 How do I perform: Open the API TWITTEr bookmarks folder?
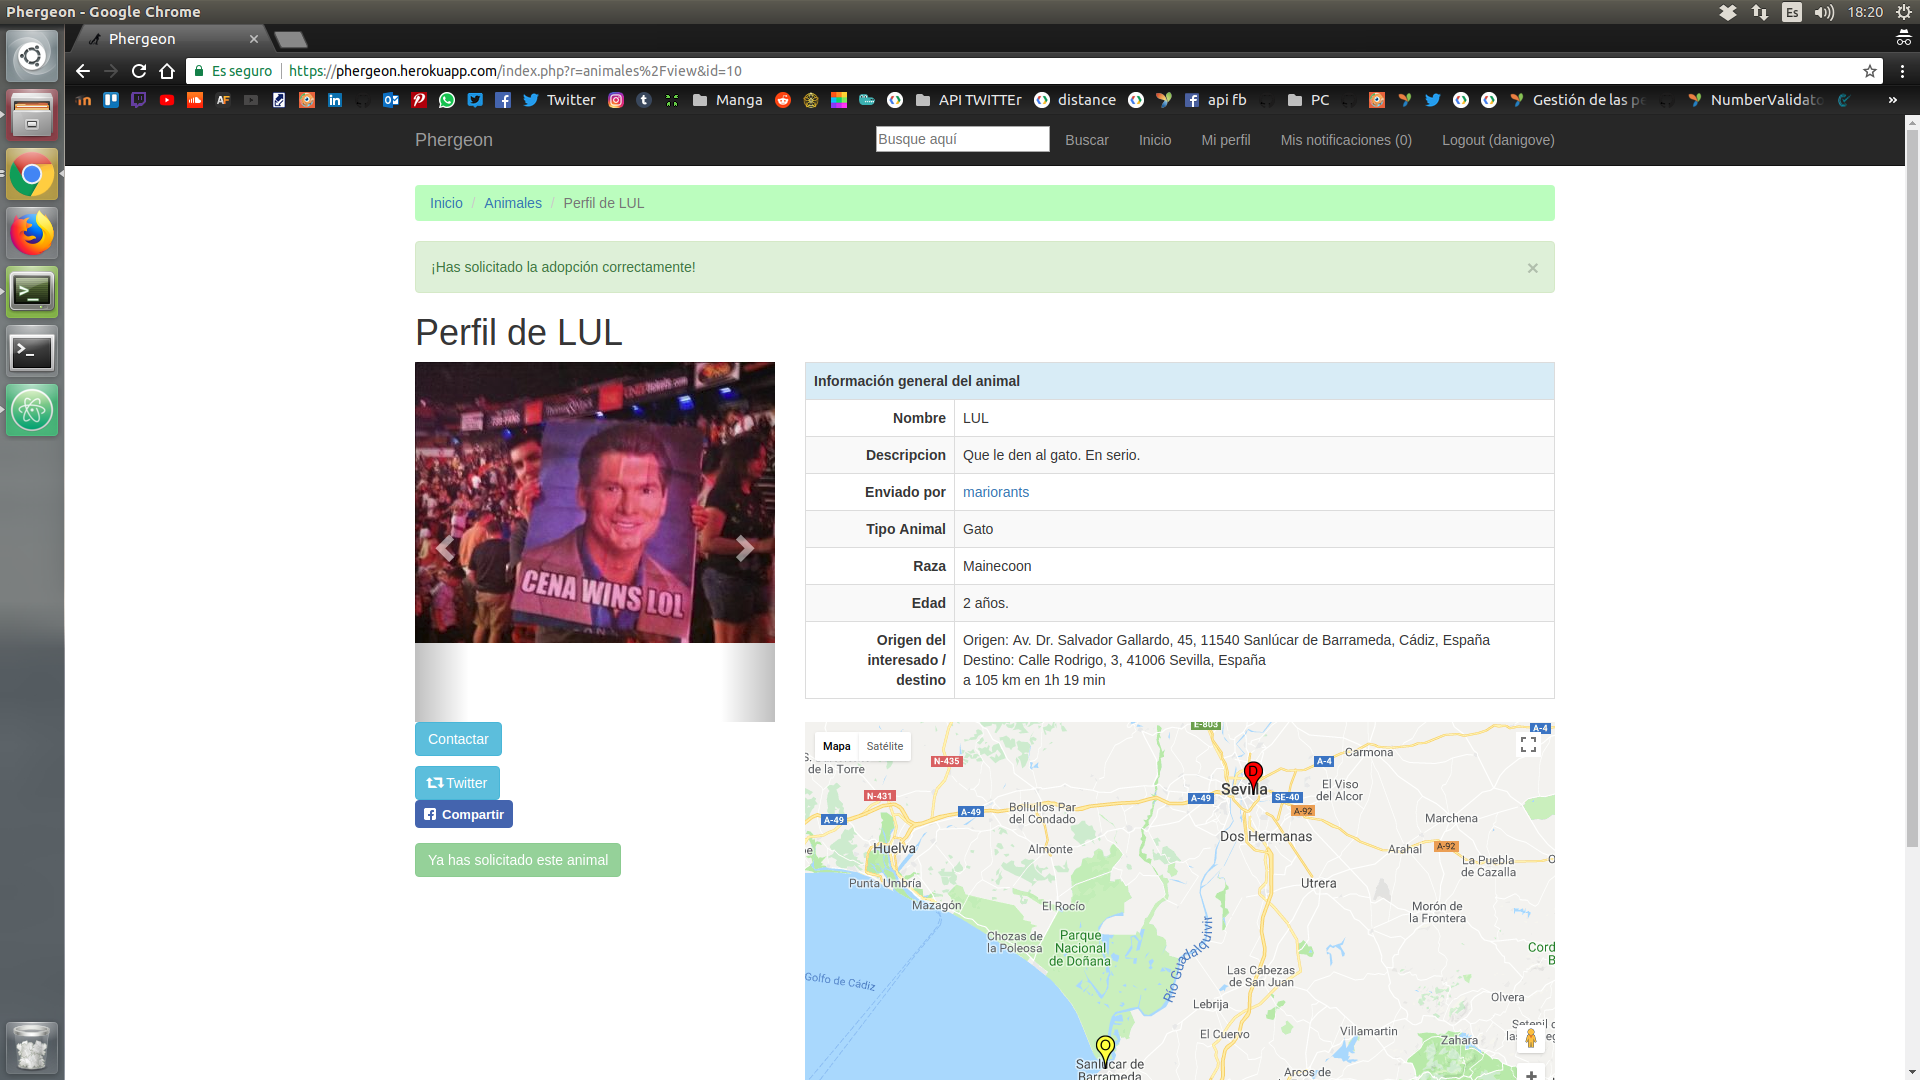pyautogui.click(x=968, y=100)
